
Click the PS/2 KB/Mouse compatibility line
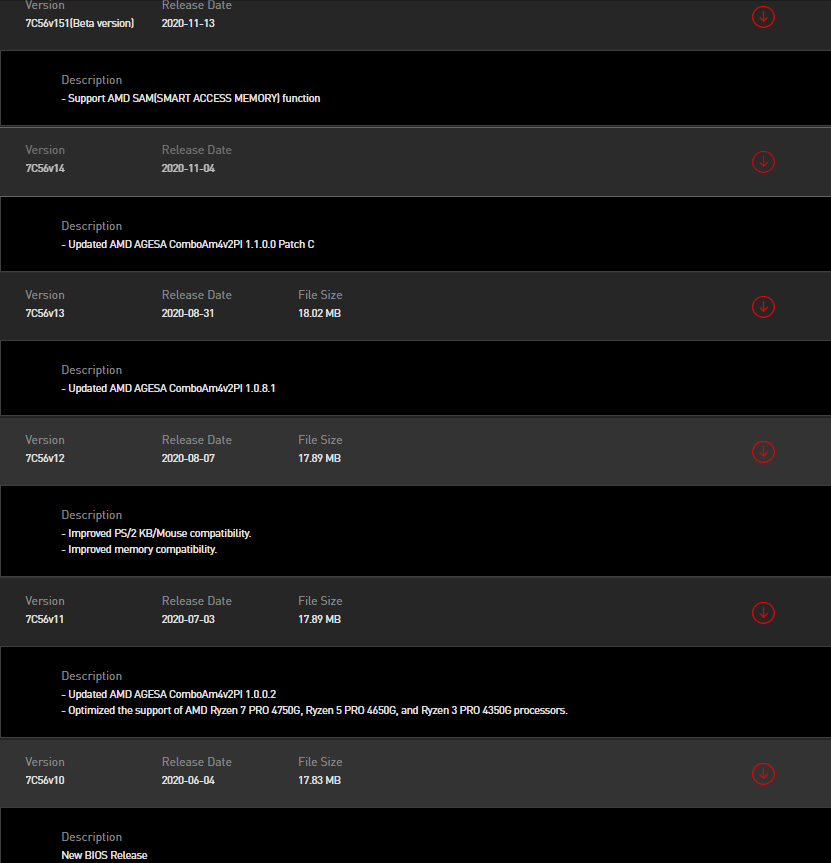click(x=156, y=533)
